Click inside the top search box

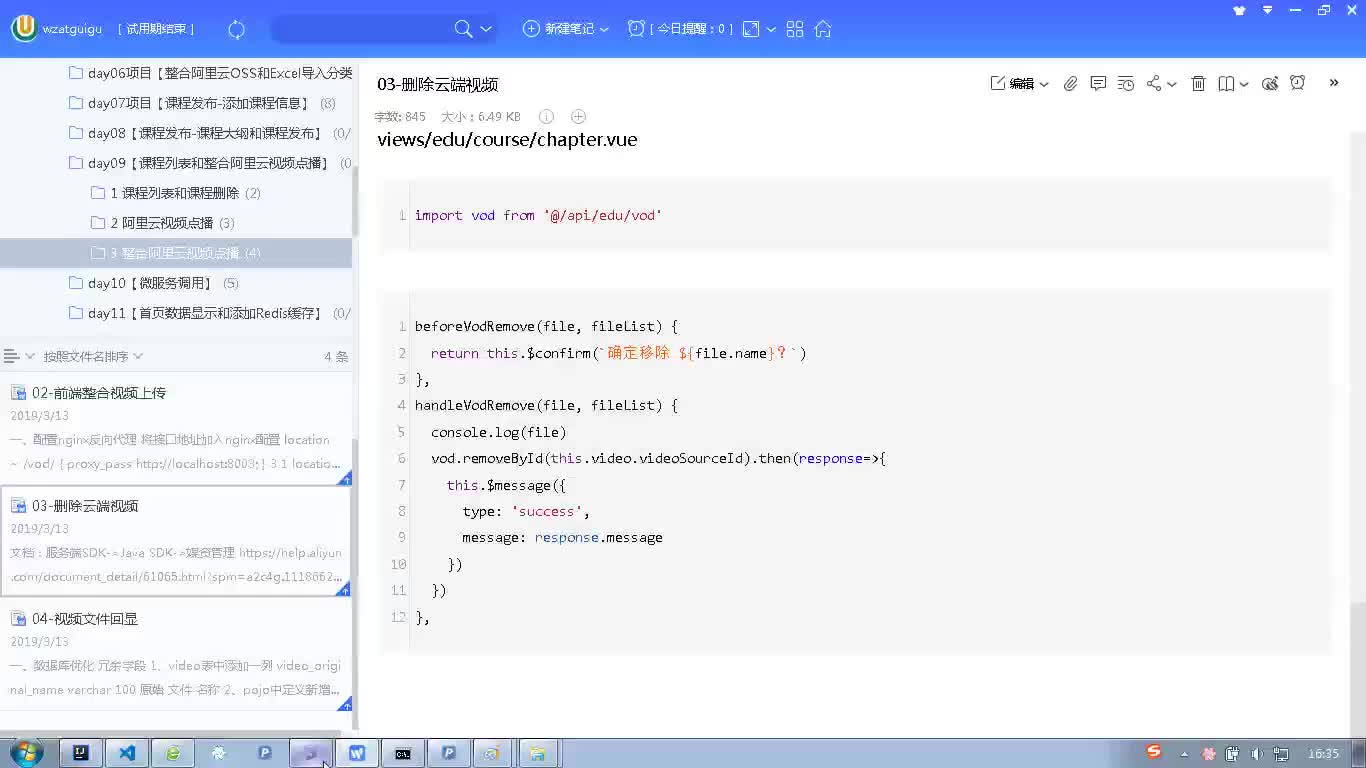[x=360, y=29]
